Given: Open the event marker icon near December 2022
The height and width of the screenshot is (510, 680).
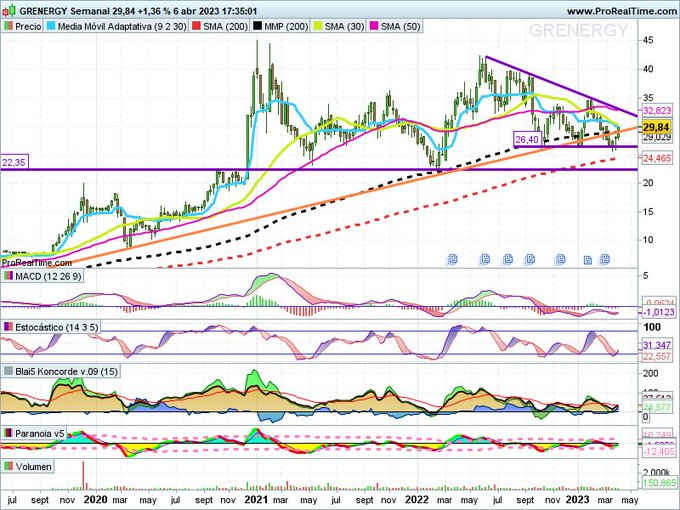Looking at the screenshot, I should click(561, 259).
